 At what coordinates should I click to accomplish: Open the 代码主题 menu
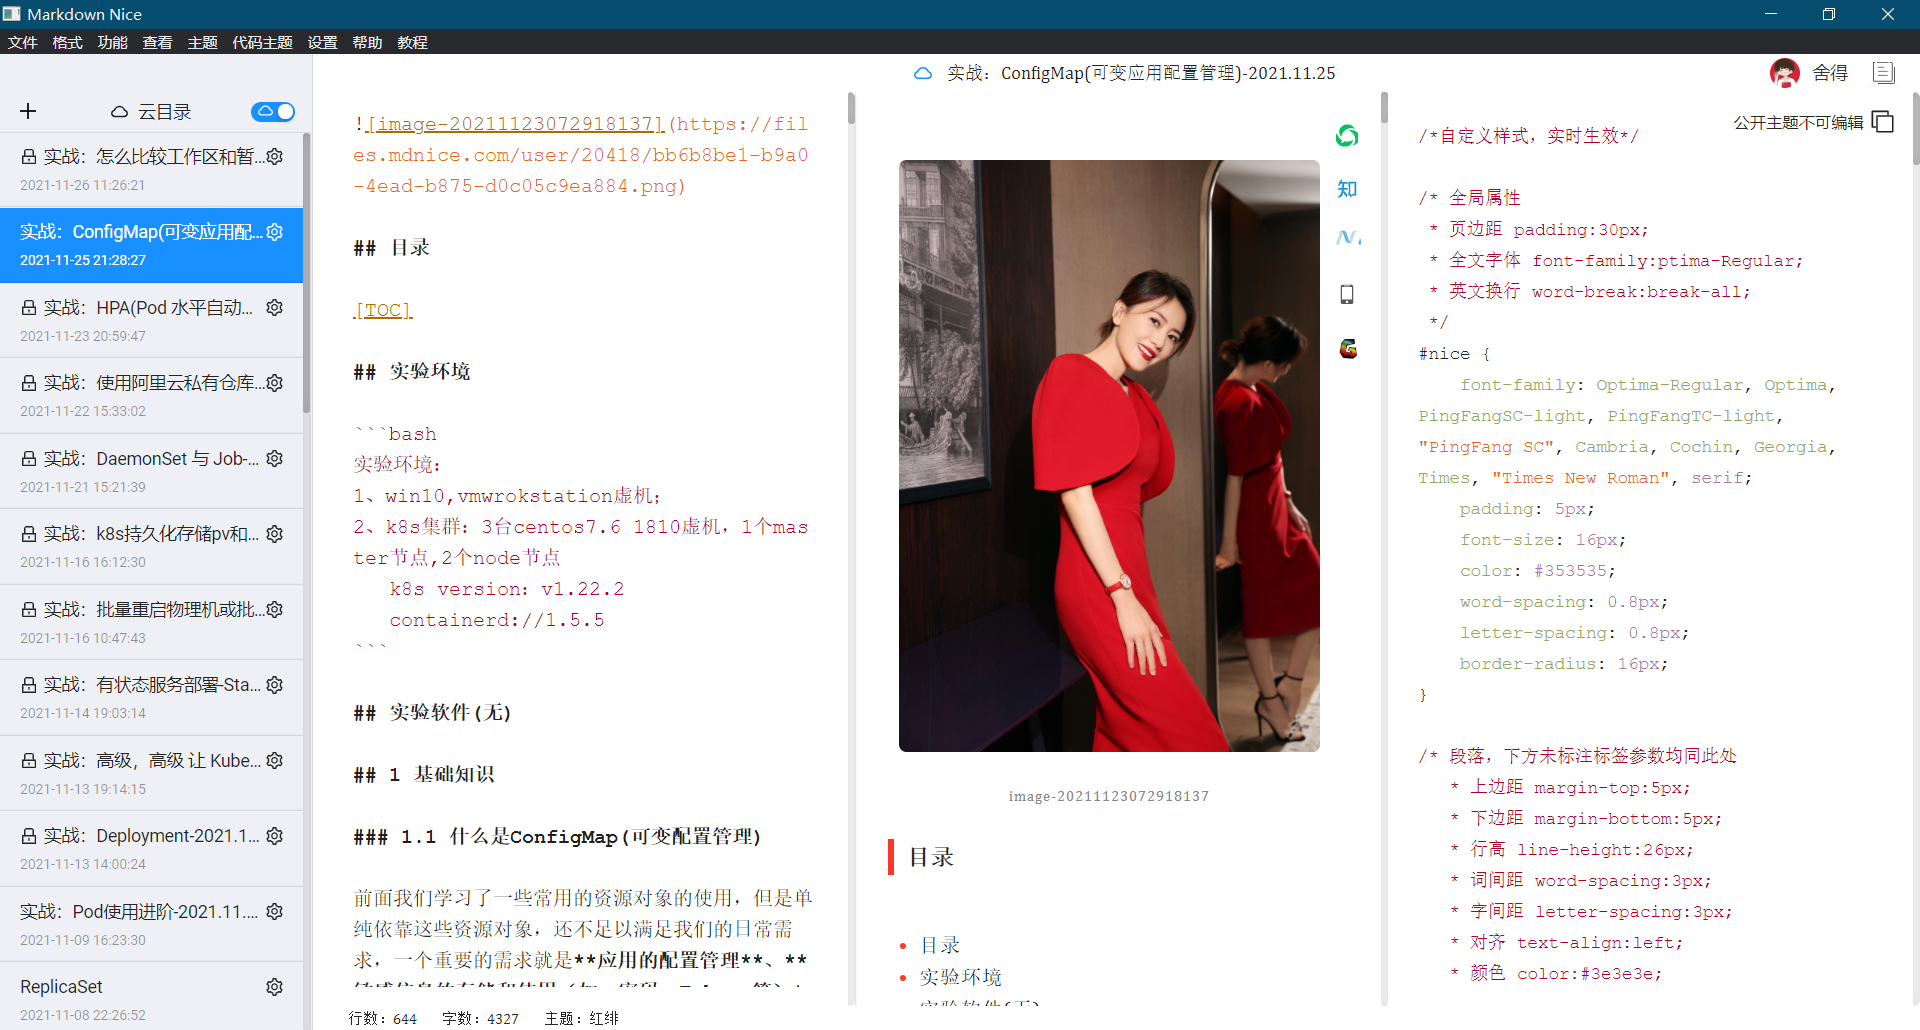pyautogui.click(x=262, y=42)
